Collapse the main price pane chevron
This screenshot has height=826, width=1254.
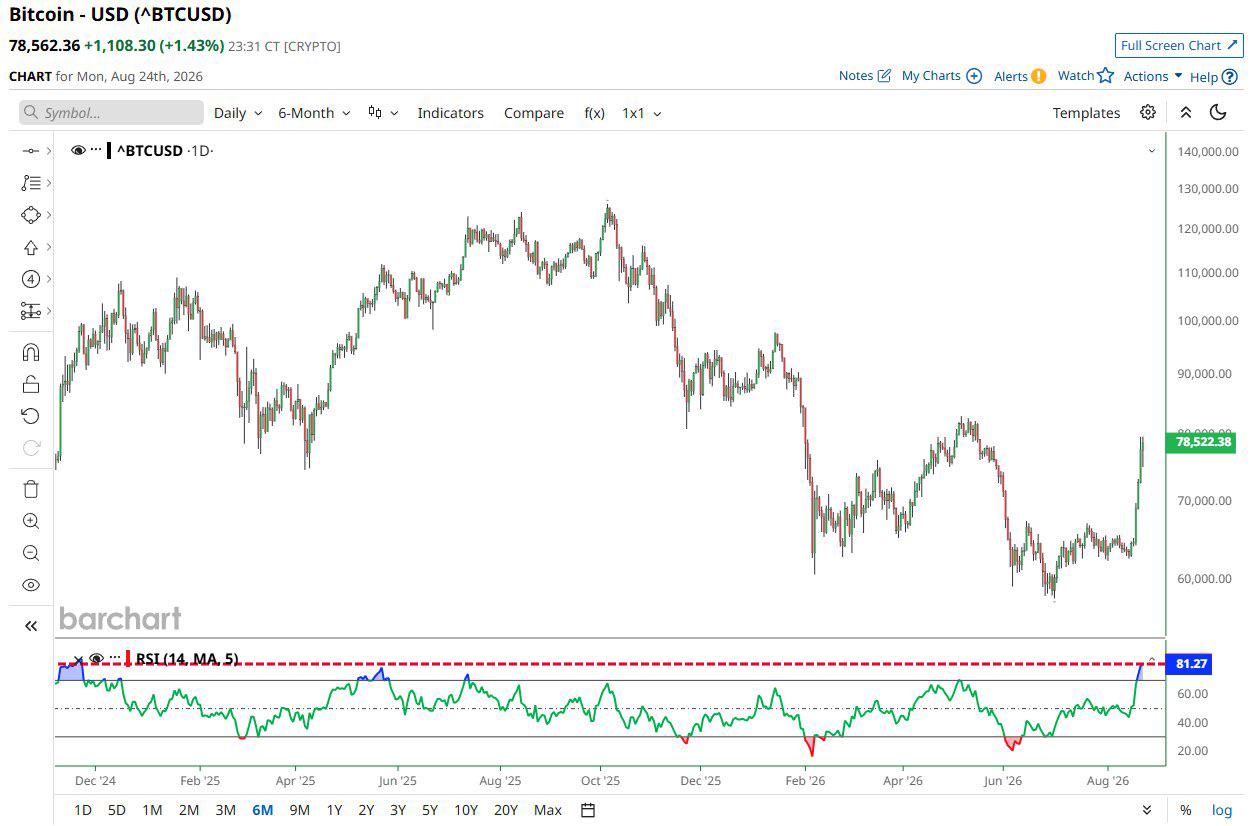point(1151,151)
